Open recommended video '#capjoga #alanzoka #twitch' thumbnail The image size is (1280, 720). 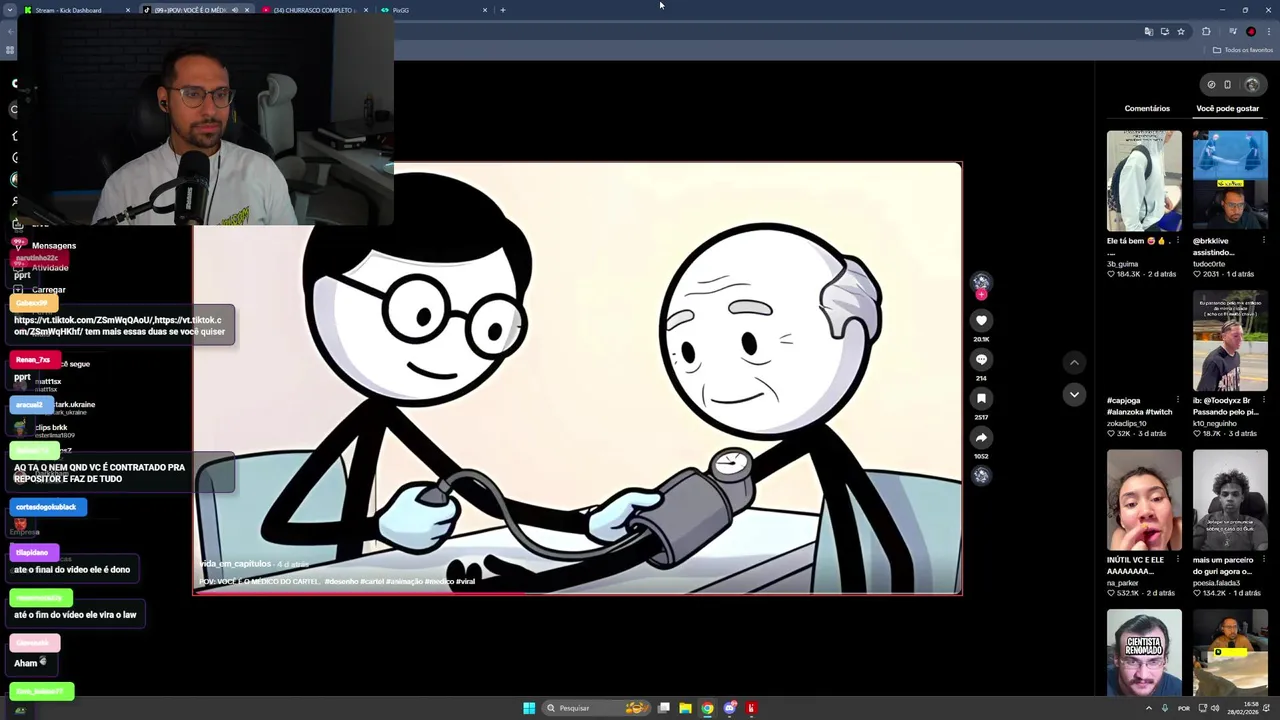(x=1144, y=341)
